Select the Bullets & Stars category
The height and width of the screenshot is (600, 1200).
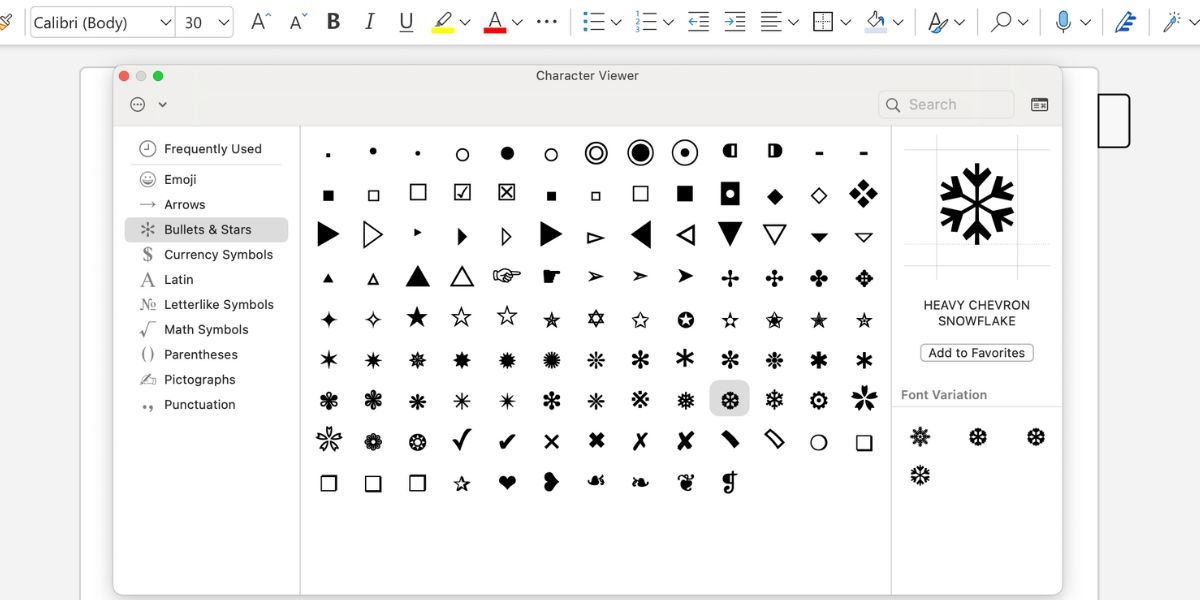point(205,229)
